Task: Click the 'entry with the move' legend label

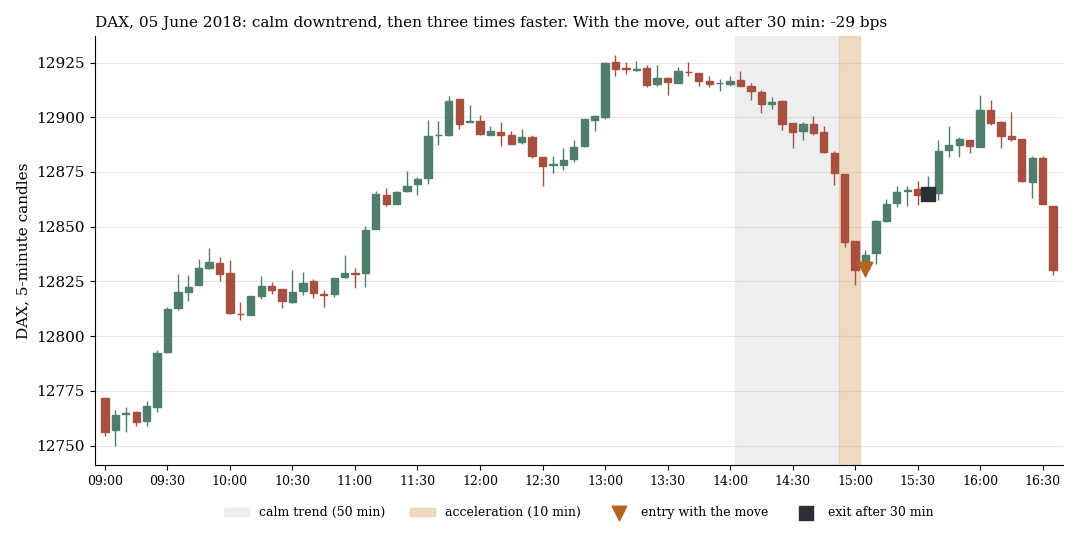Action: [x=704, y=512]
